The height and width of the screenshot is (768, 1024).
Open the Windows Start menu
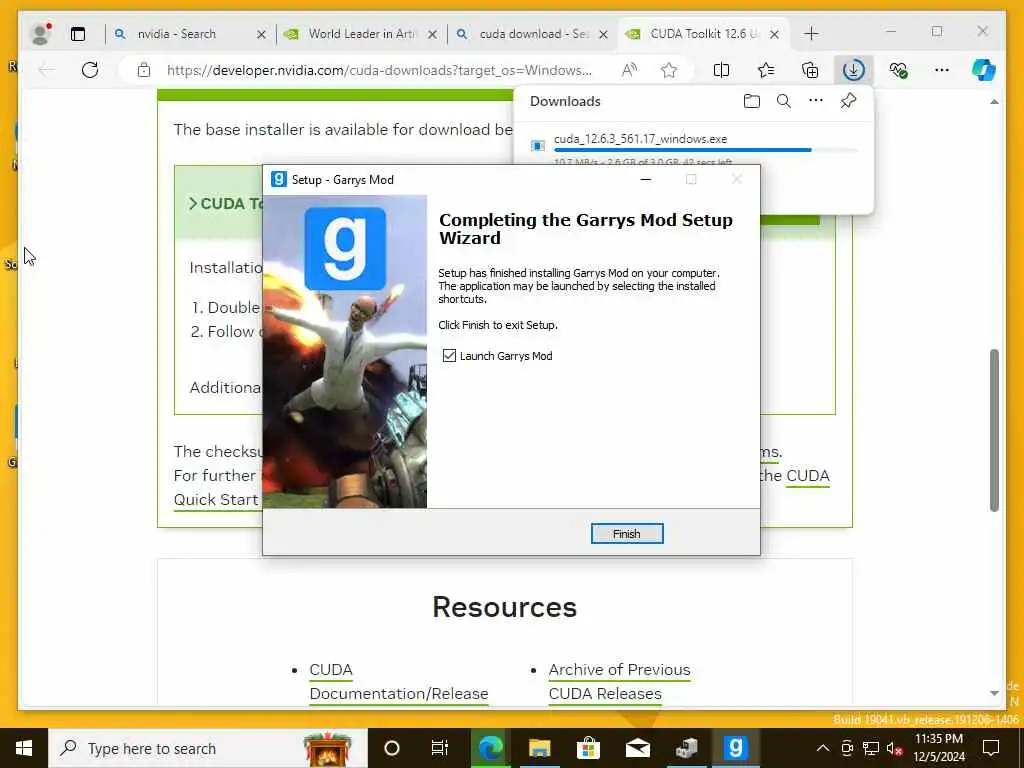[24, 748]
